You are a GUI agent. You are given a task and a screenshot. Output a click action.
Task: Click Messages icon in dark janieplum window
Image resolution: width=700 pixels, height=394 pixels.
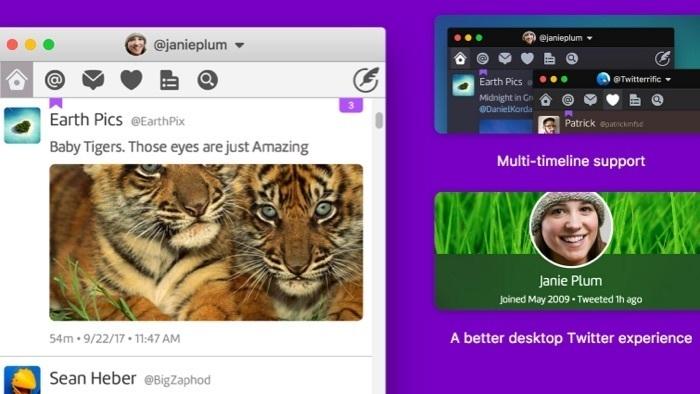point(505,58)
